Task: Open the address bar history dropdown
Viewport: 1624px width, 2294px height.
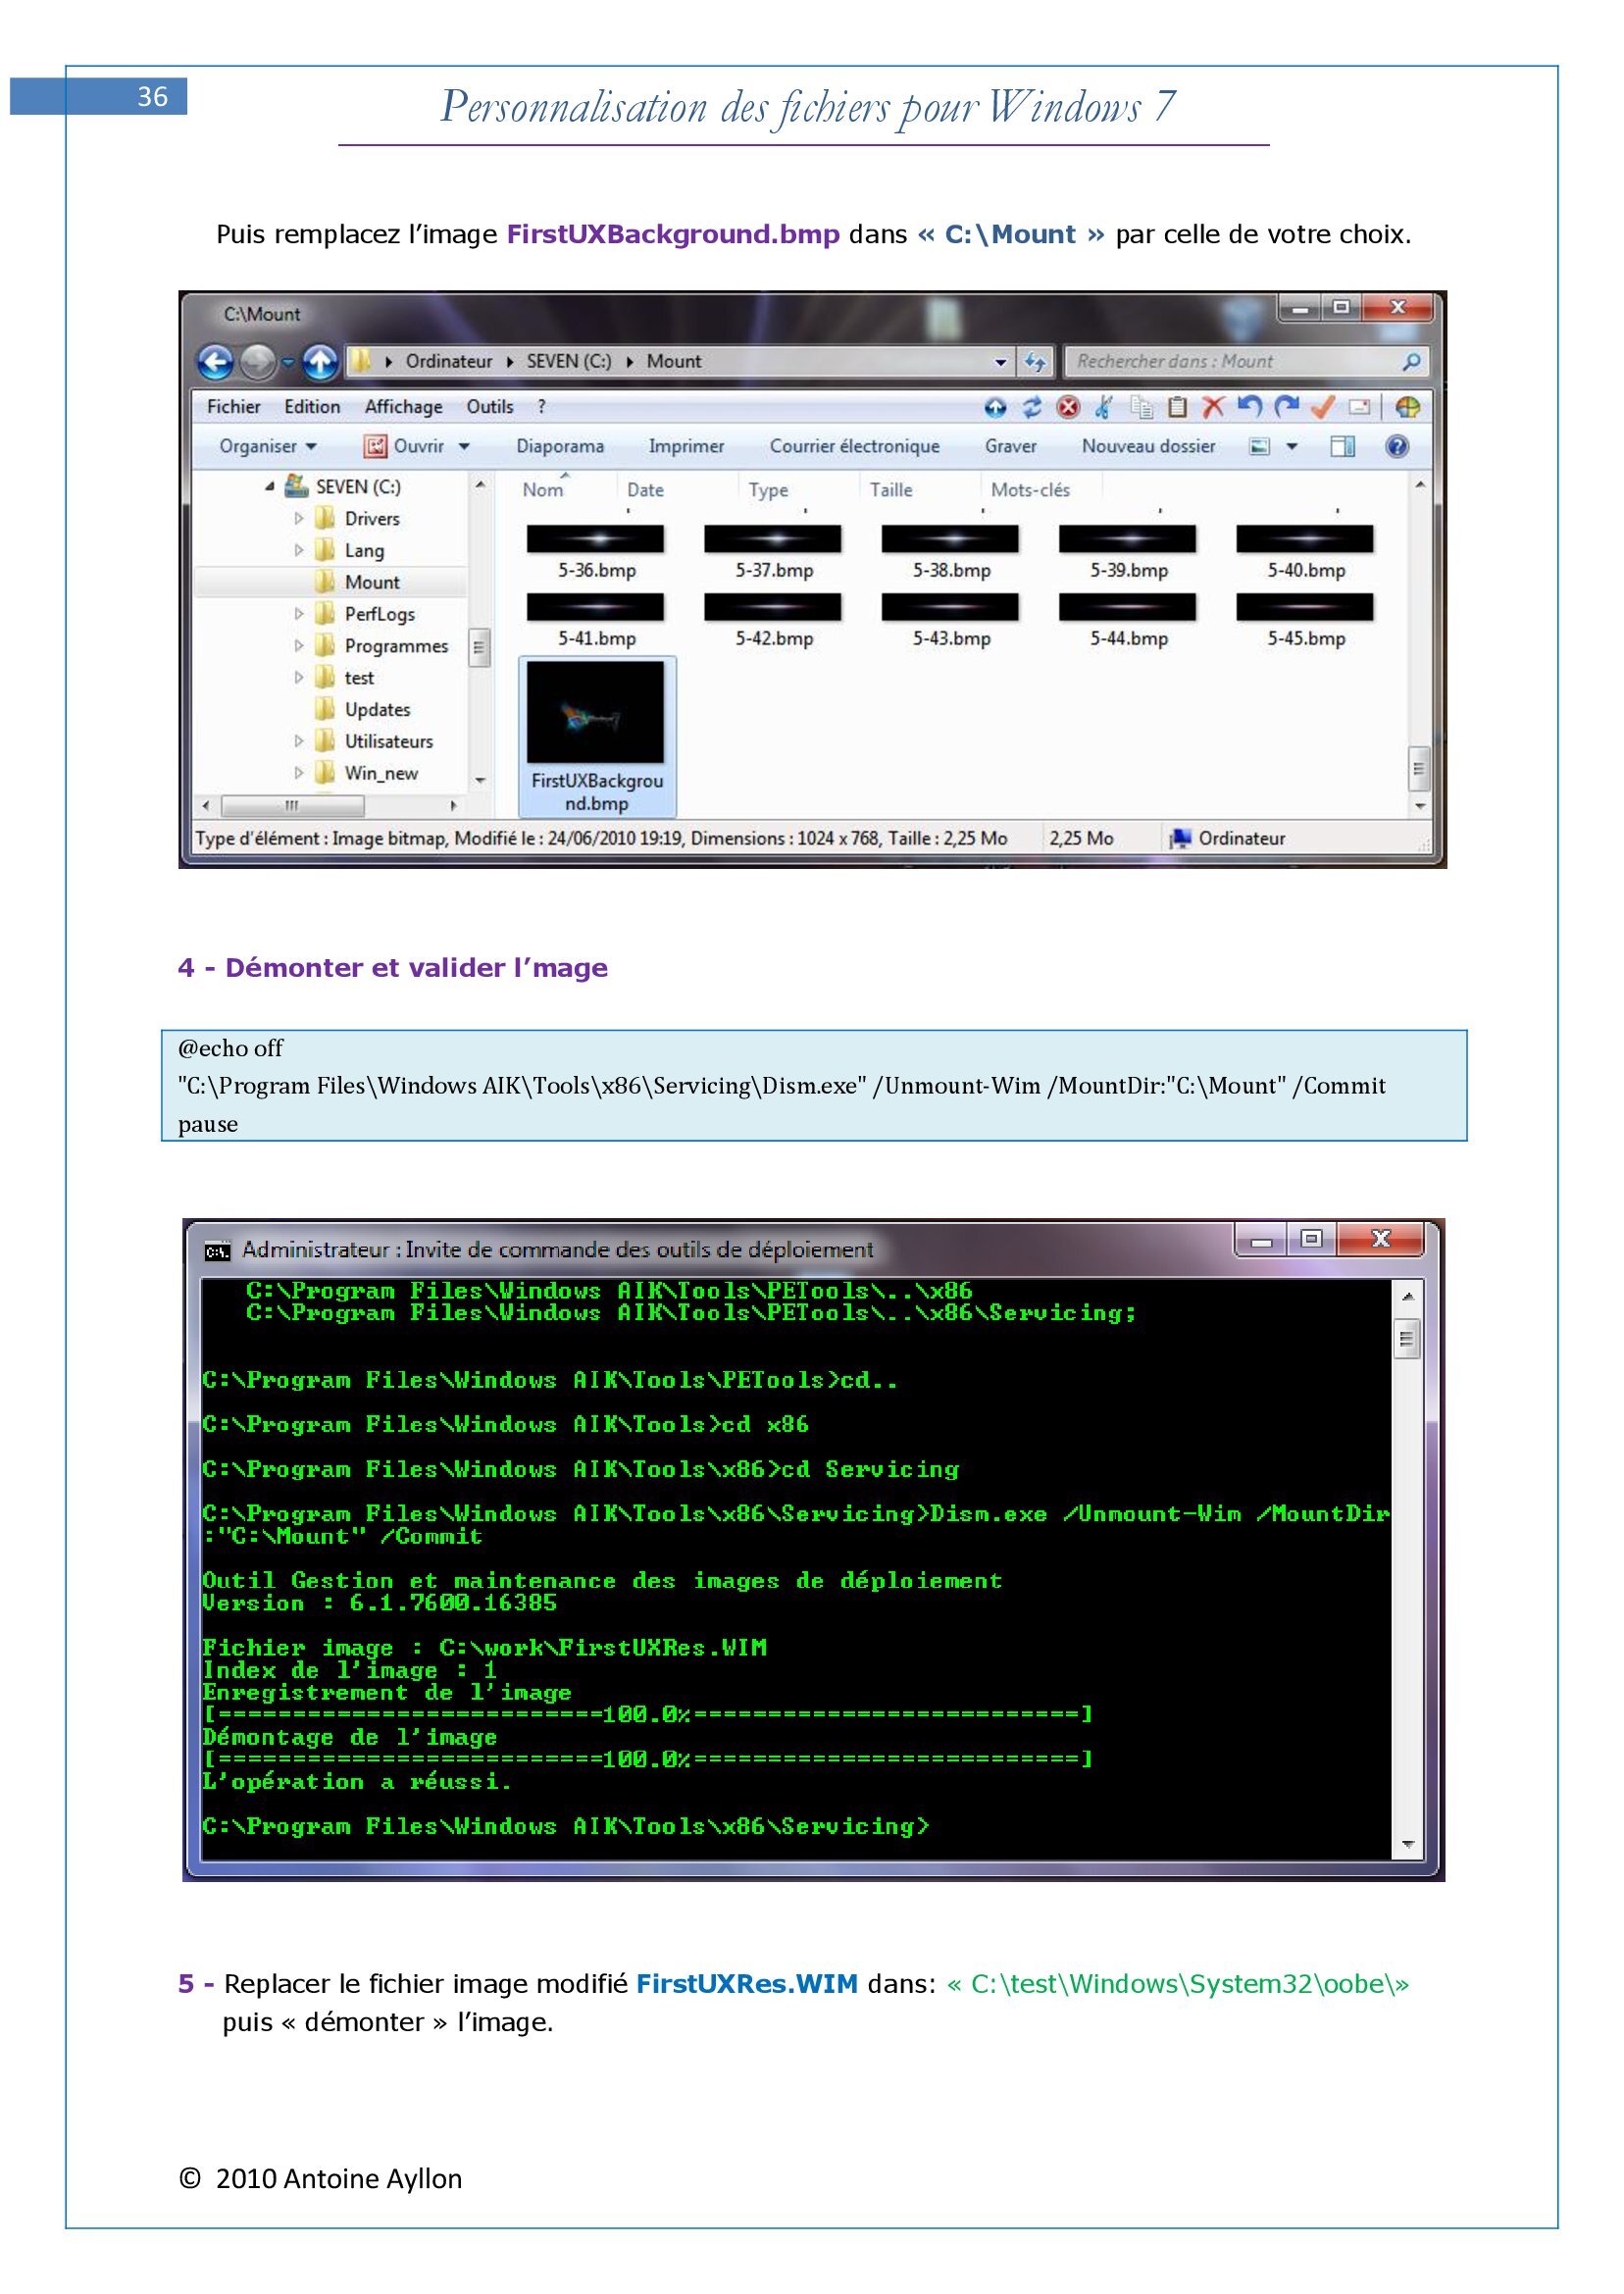Action: pyautogui.click(x=1000, y=362)
